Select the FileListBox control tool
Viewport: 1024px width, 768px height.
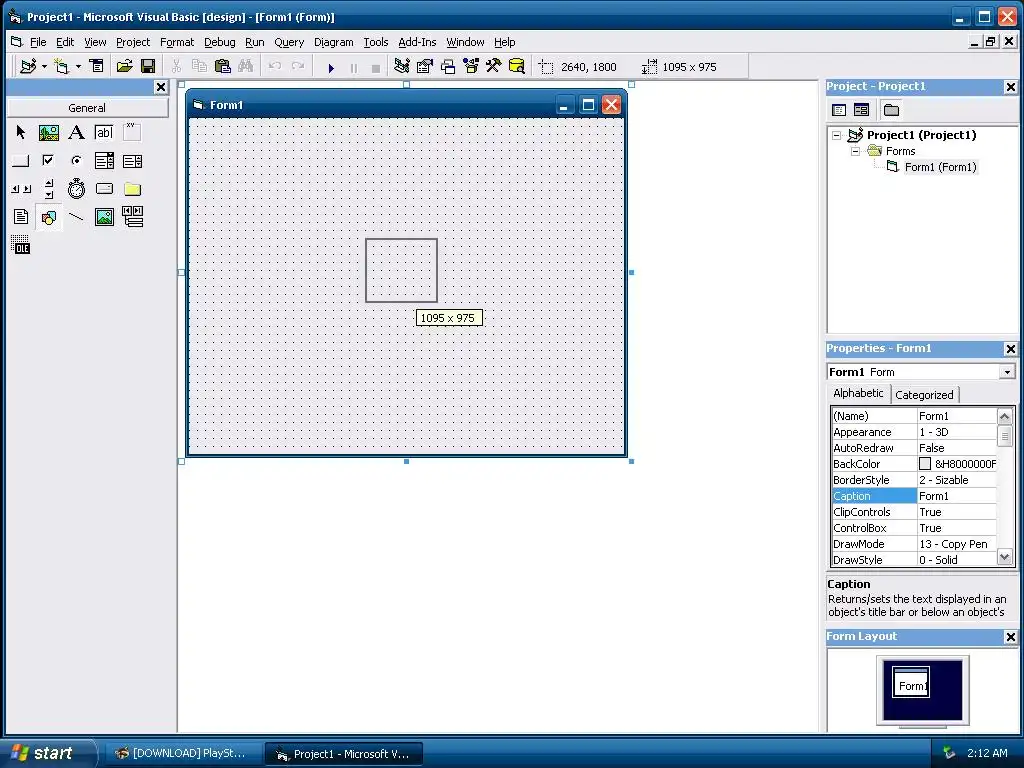tap(21, 217)
